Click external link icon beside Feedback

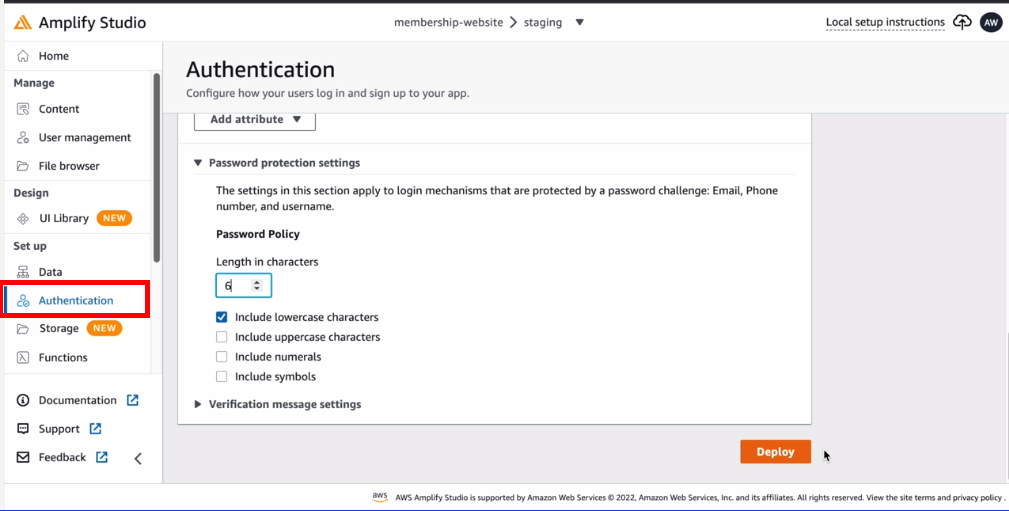[102, 457]
